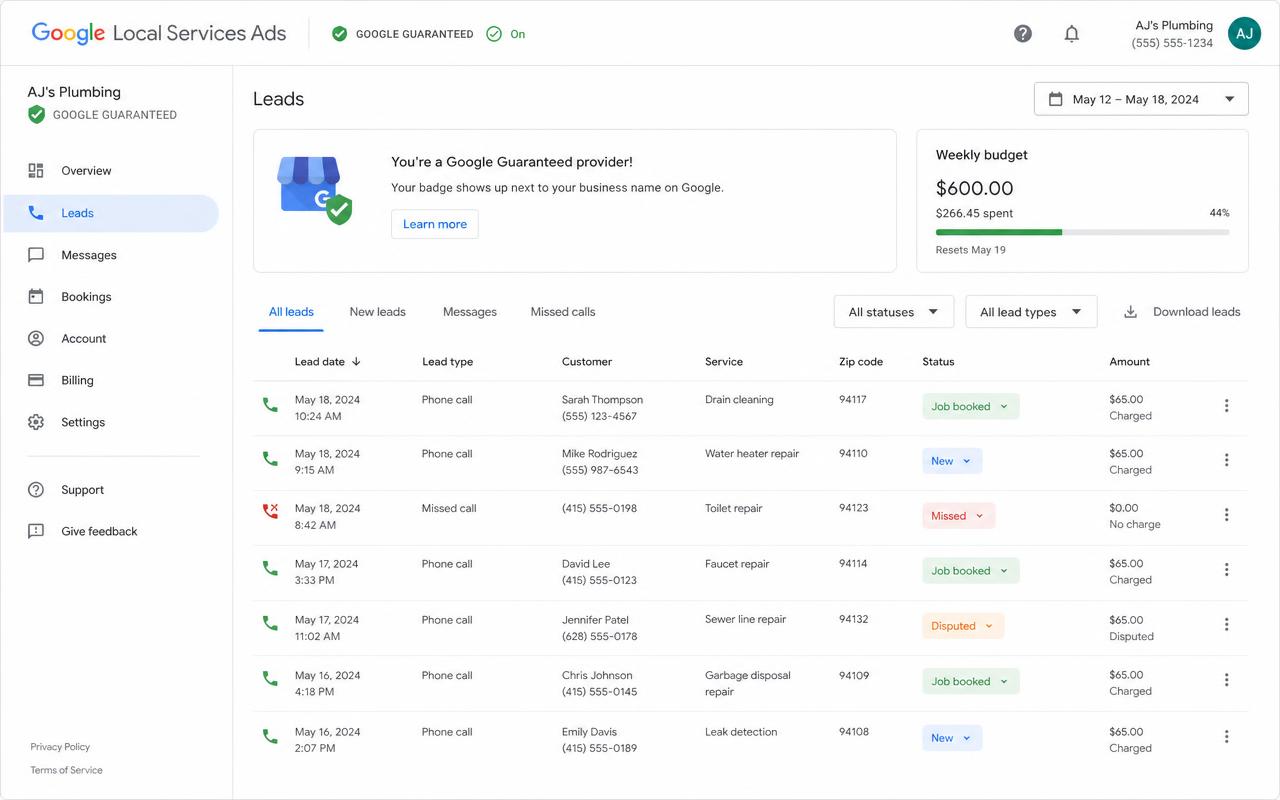This screenshot has height=800, width=1280.
Task: Click the Billing card icon in sidebar
Action: (36, 381)
